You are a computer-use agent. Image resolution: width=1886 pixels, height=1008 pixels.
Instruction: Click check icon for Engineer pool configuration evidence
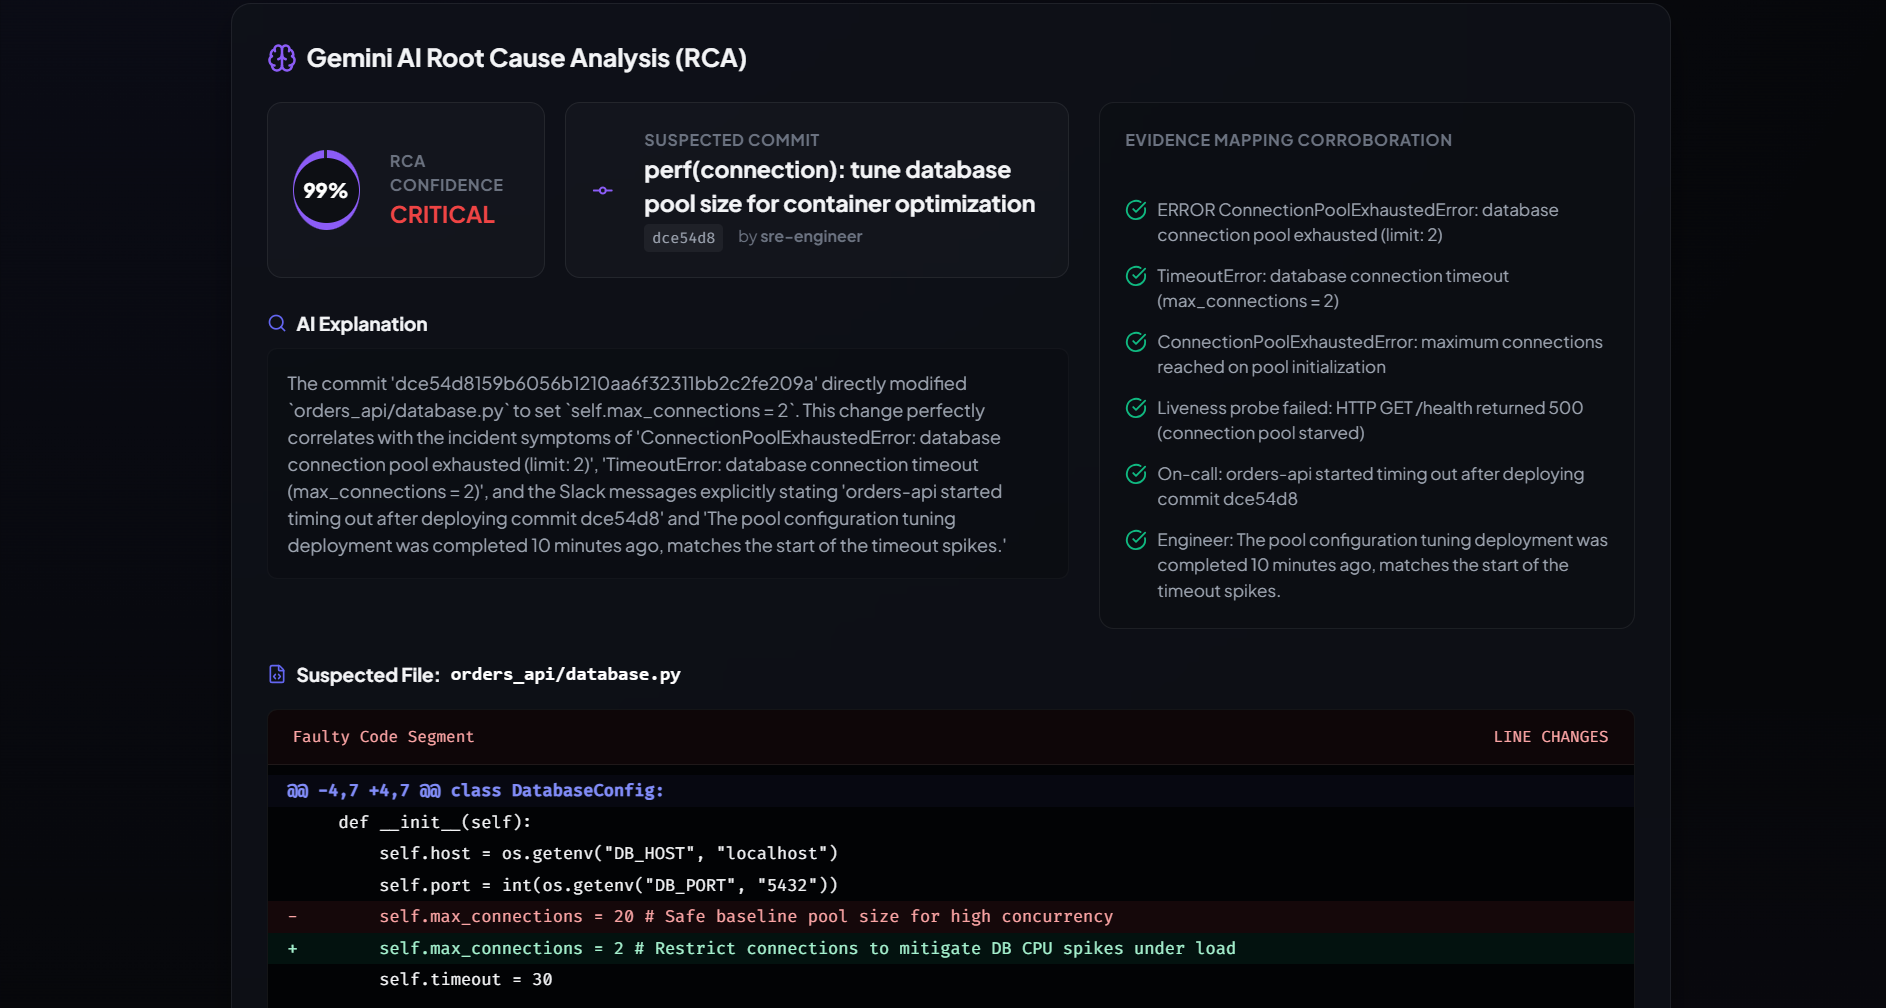(x=1136, y=540)
